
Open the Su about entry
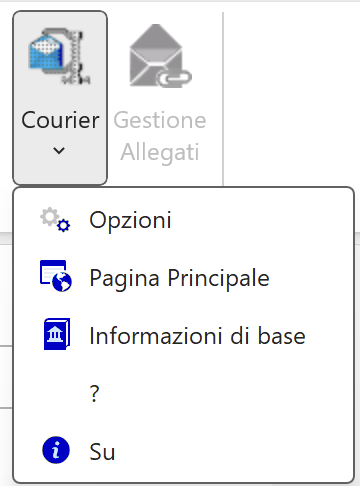click(x=183, y=452)
